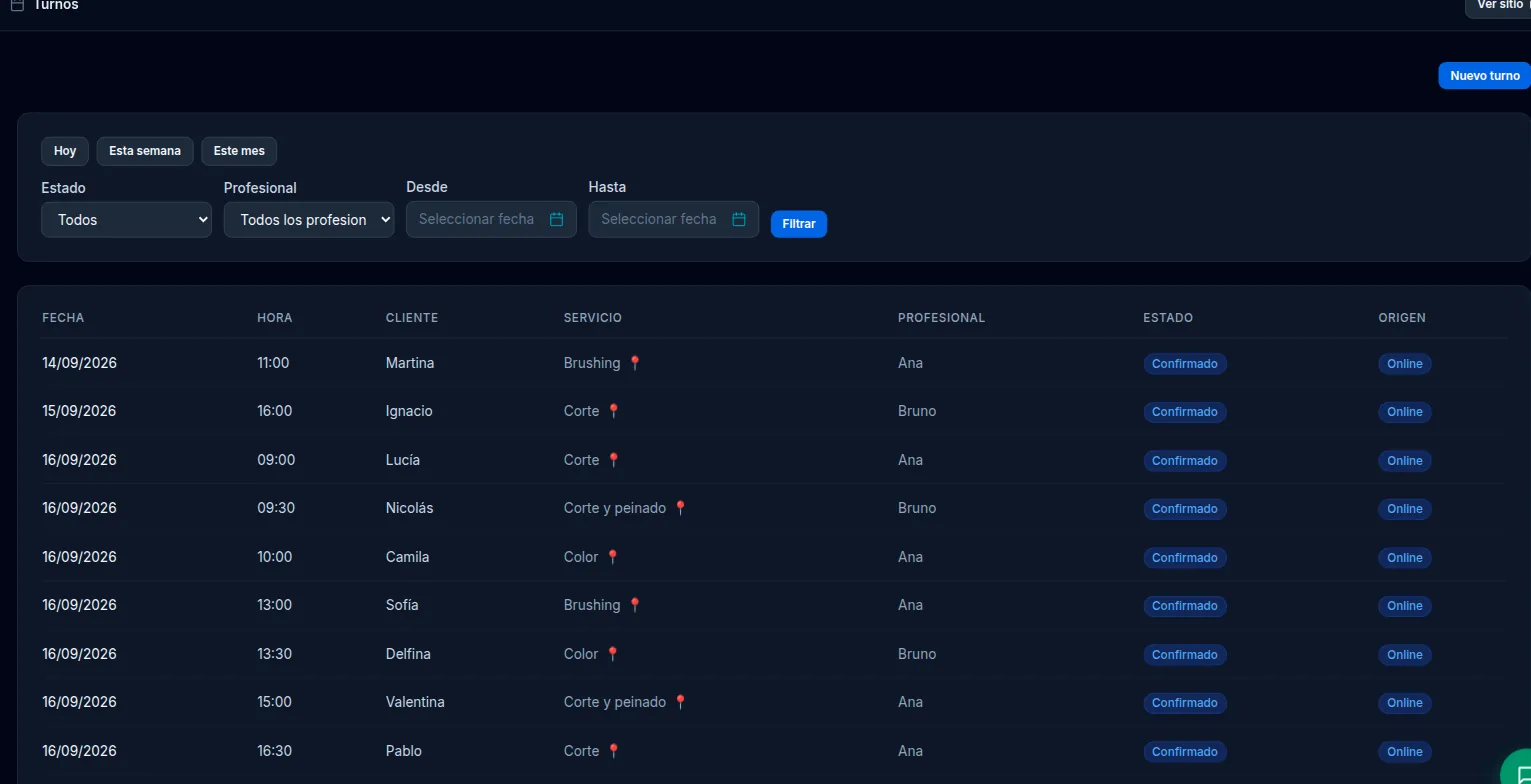Click the pin icon next to Camila's Color

[x=613, y=557]
